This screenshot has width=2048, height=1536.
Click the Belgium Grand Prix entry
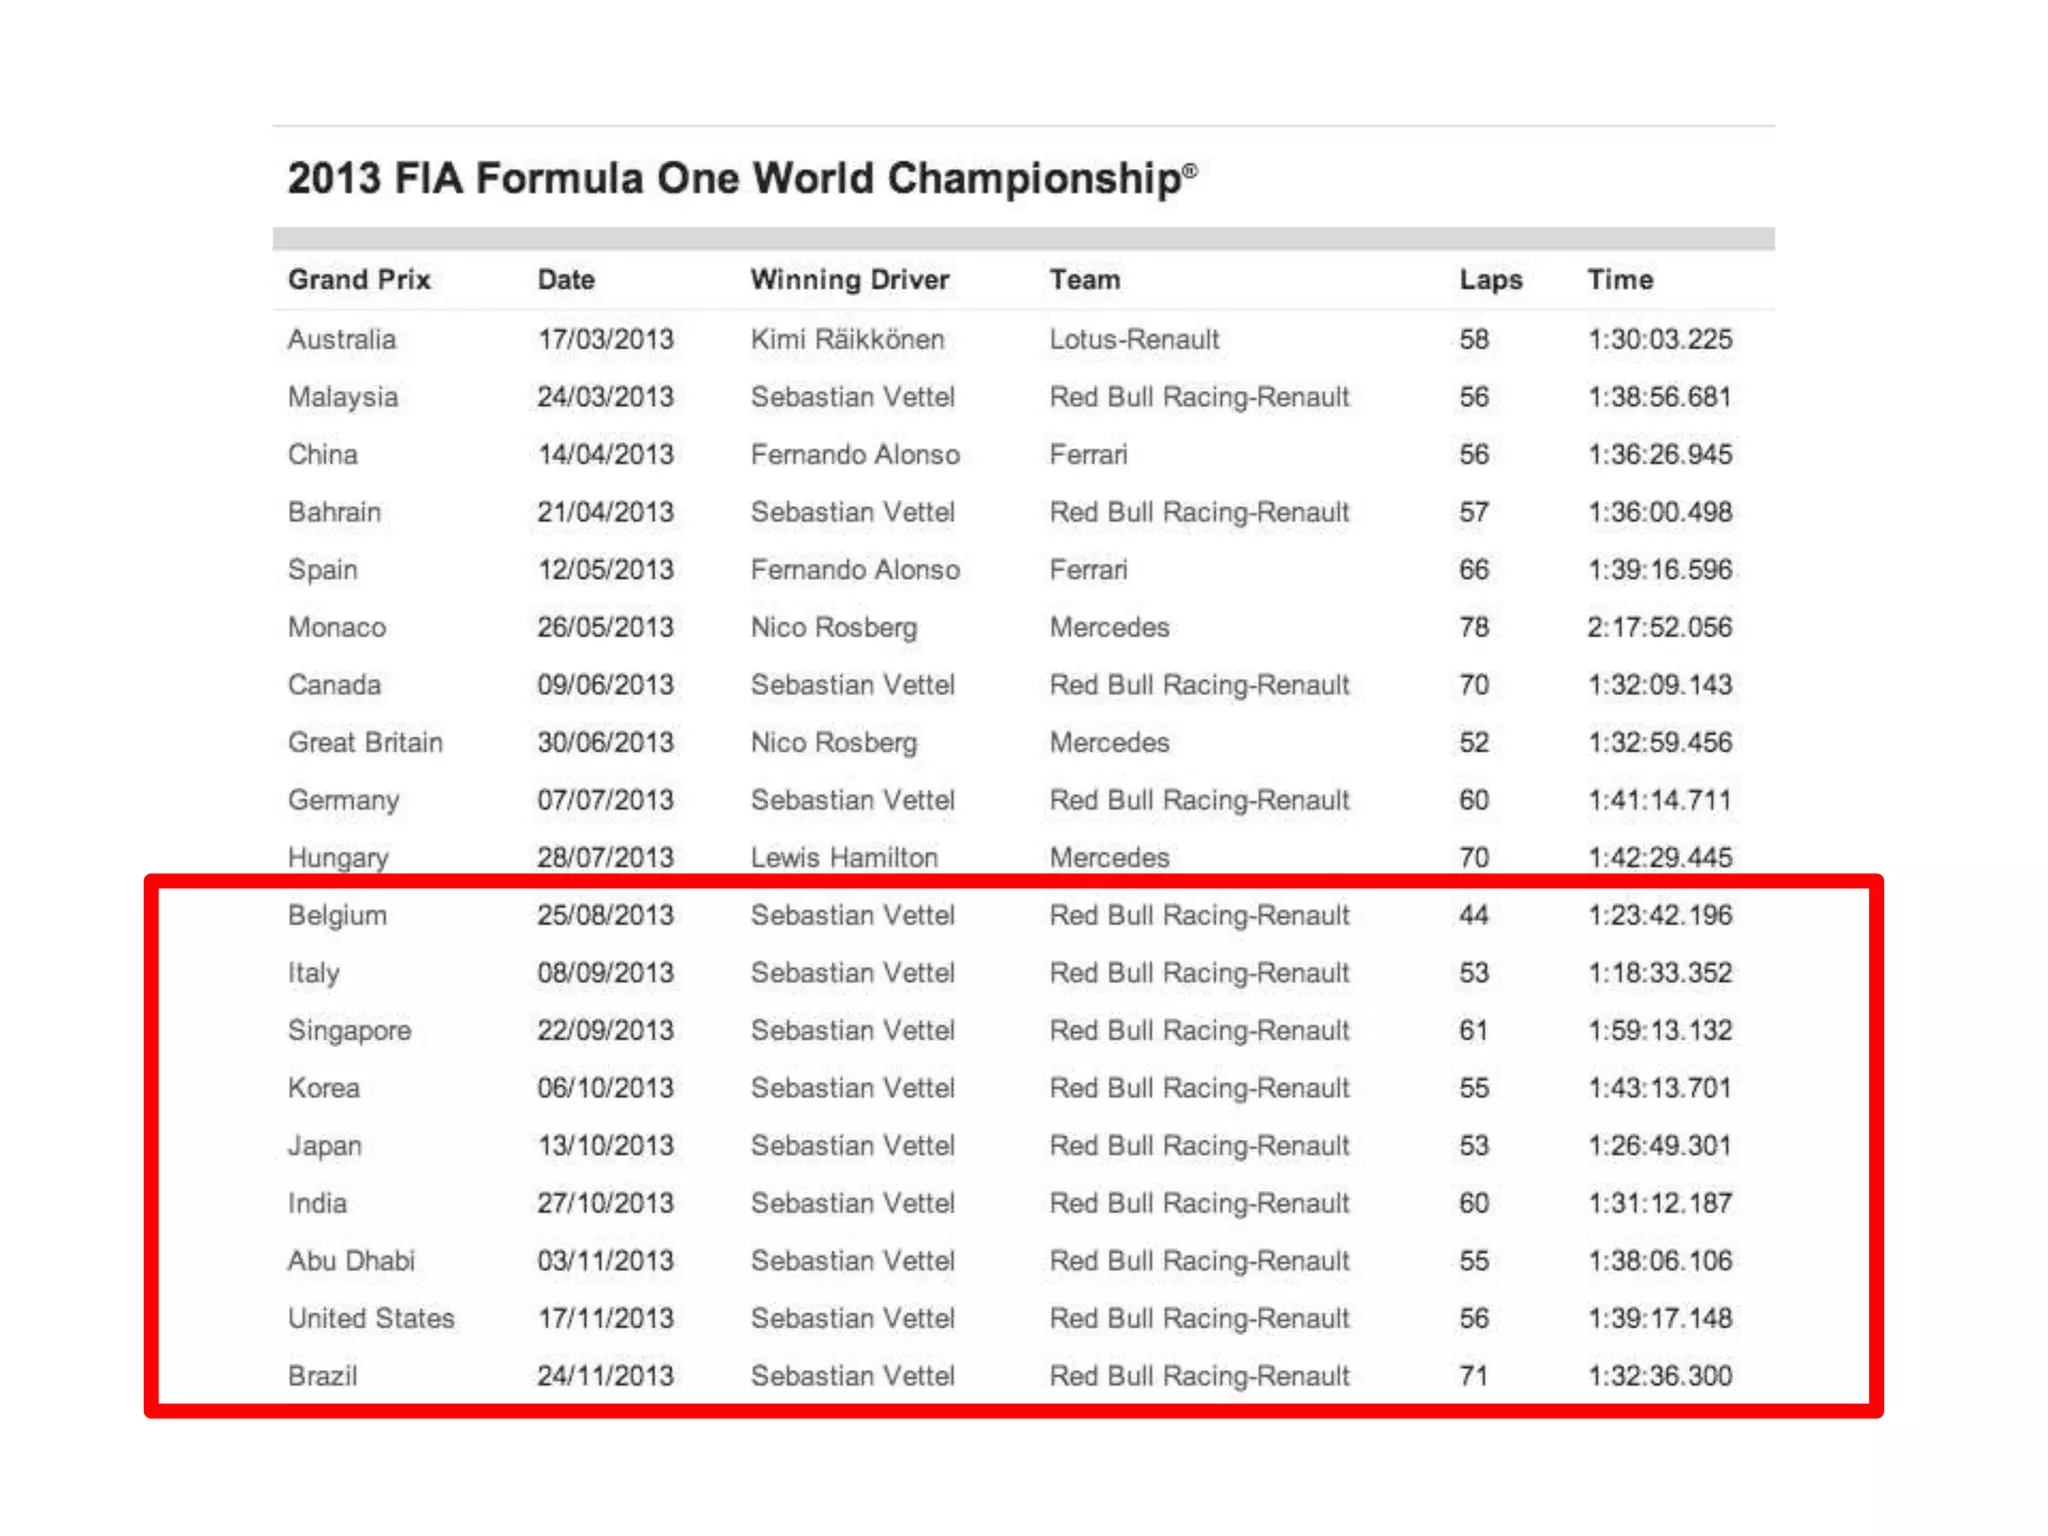(337, 915)
